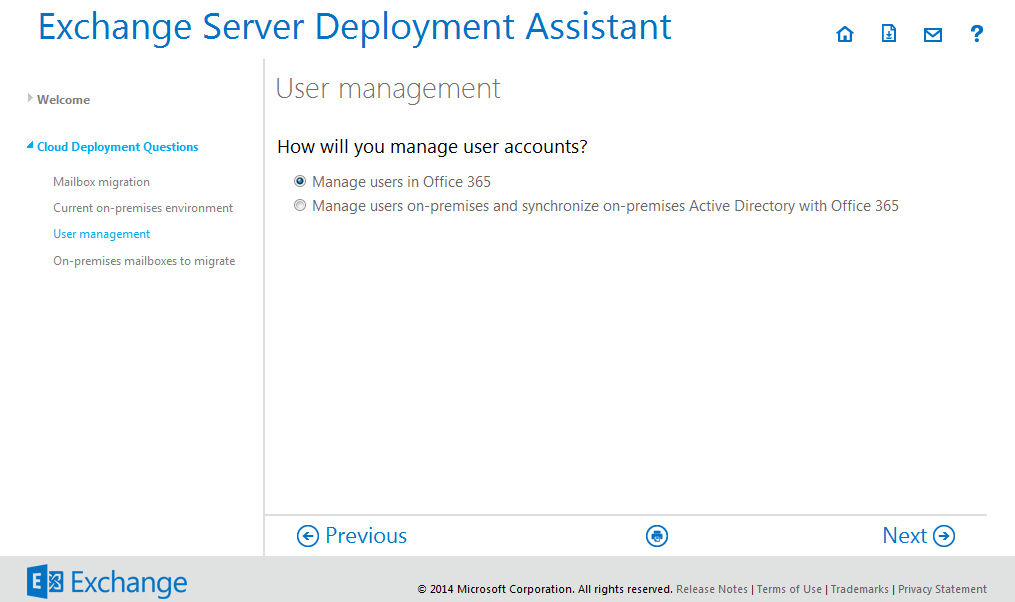The height and width of the screenshot is (602, 1015).
Task: Collapse Cloud Deployment Questions section
Action: tap(31, 146)
